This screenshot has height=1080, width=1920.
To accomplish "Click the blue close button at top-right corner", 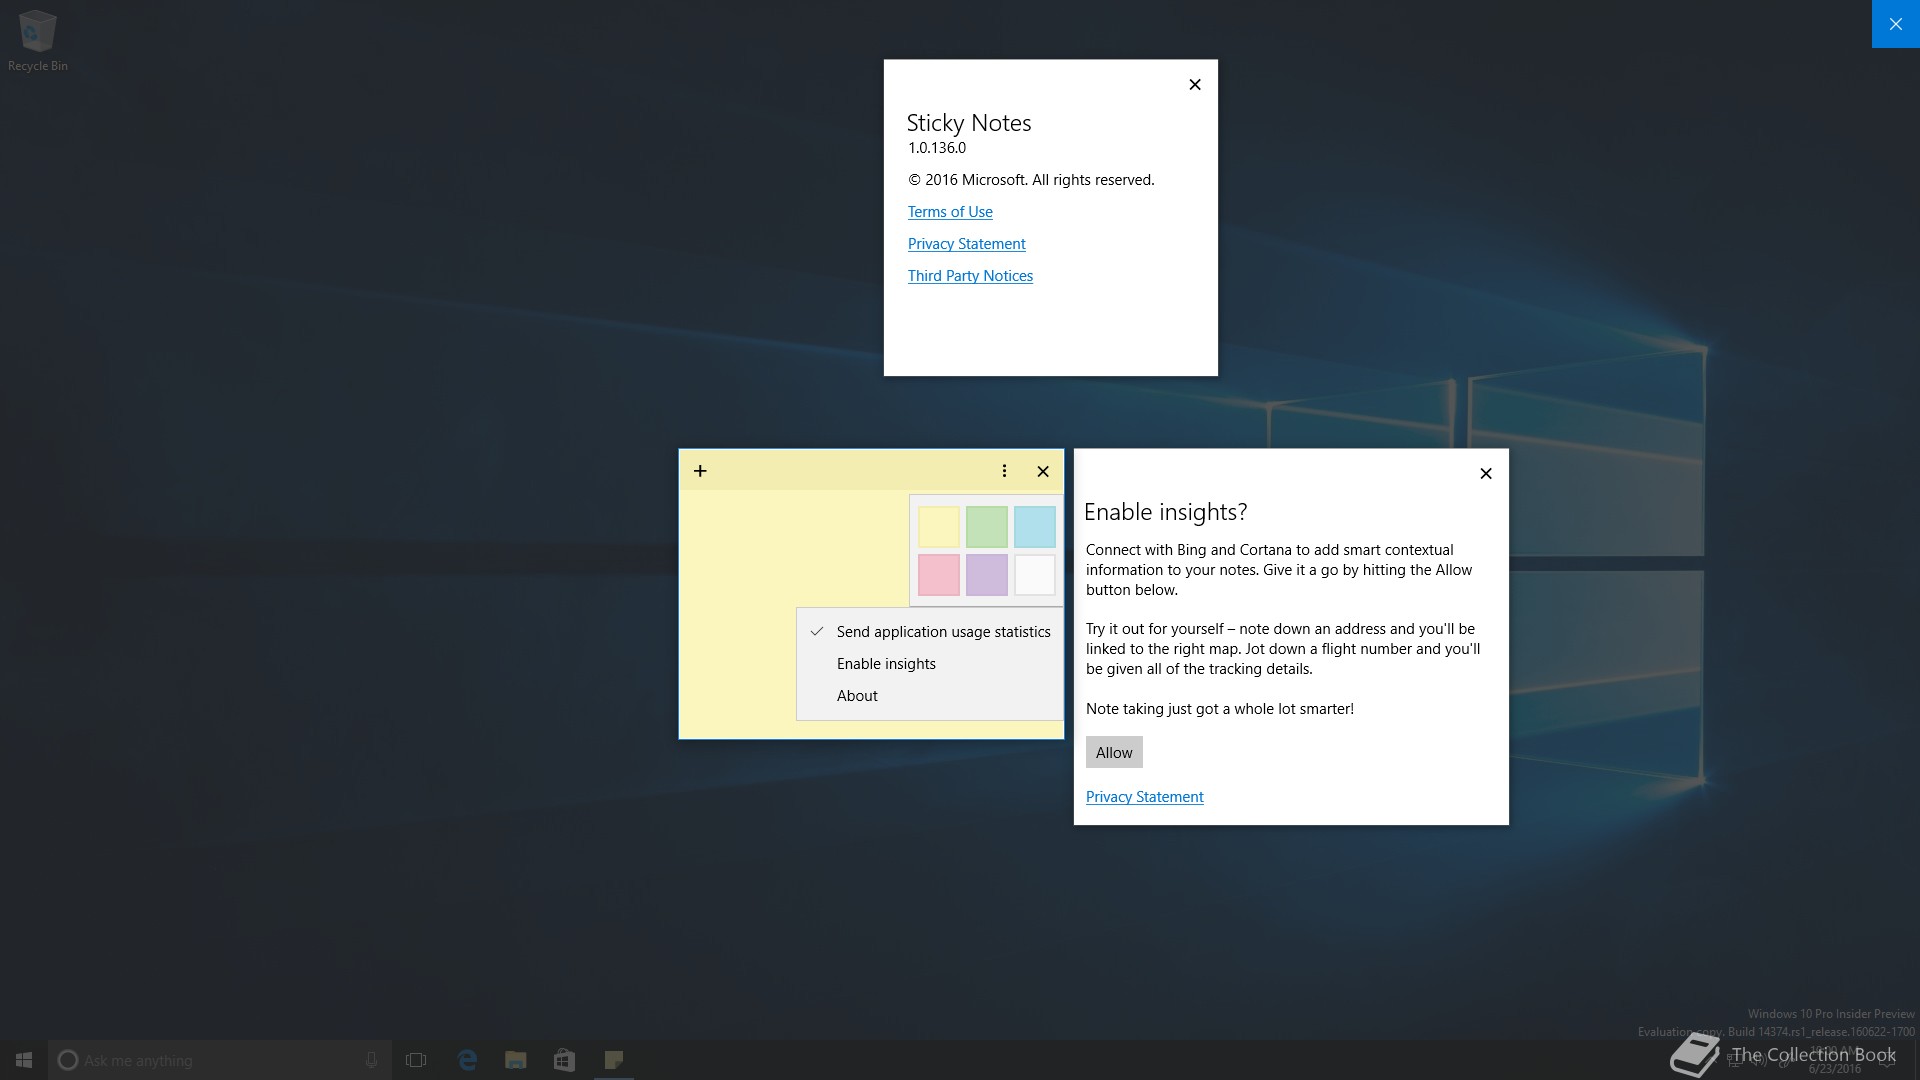I will click(1896, 24).
